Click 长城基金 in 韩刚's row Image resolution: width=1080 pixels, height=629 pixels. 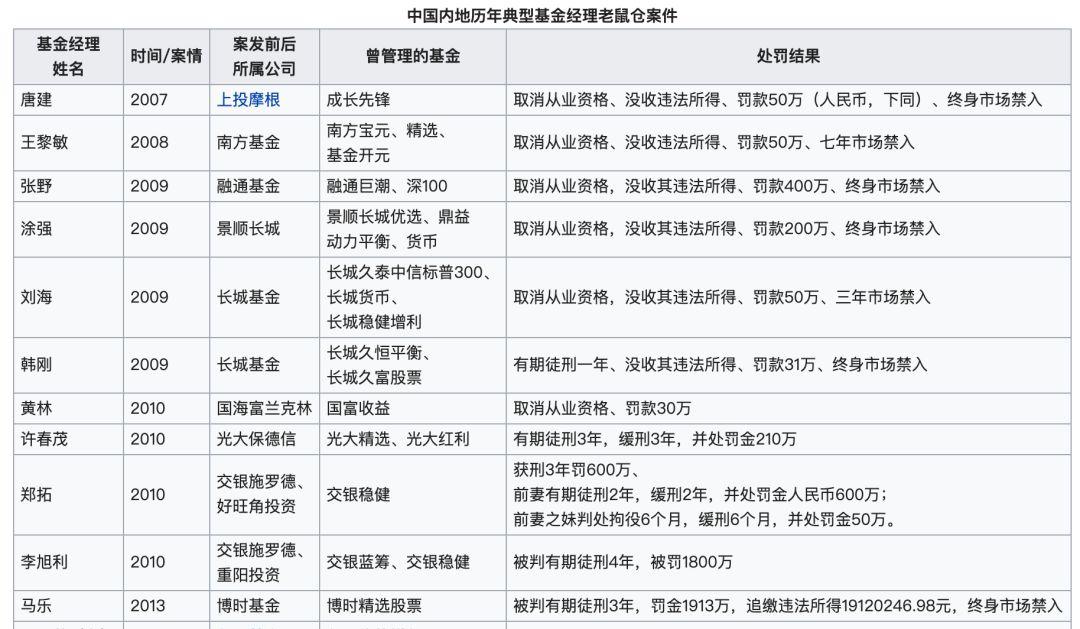248,364
